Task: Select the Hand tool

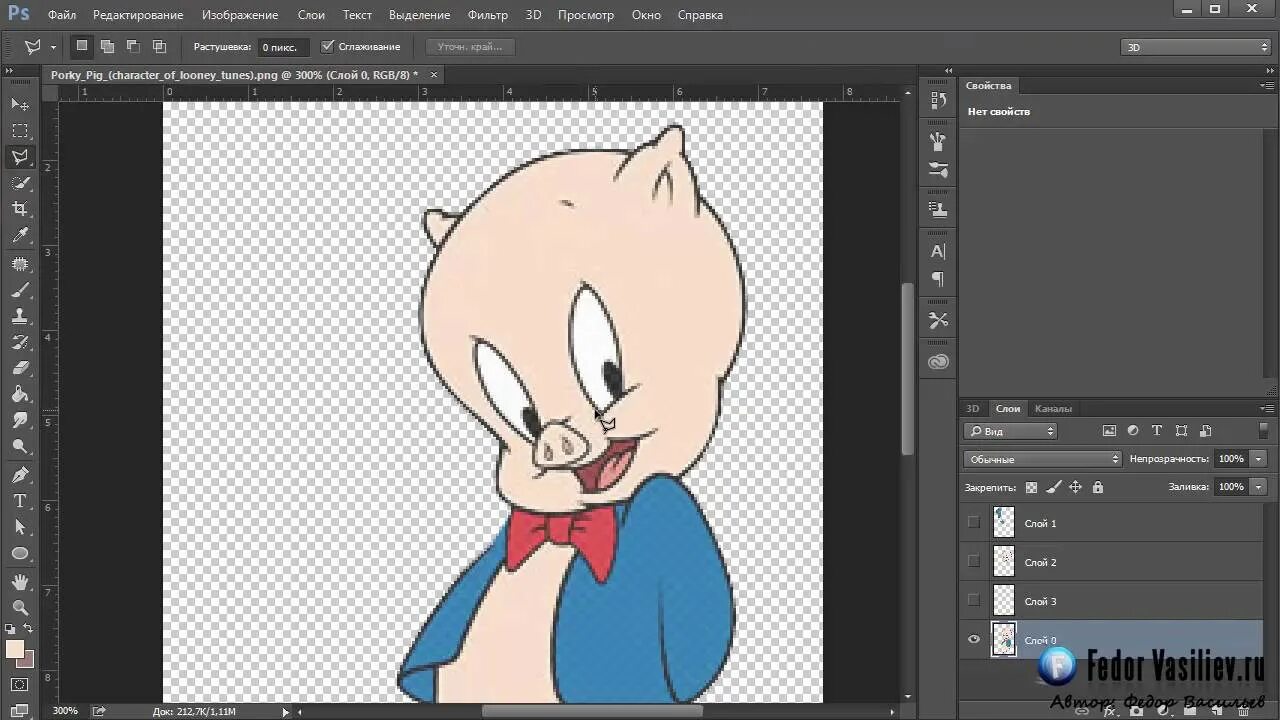Action: [x=20, y=582]
